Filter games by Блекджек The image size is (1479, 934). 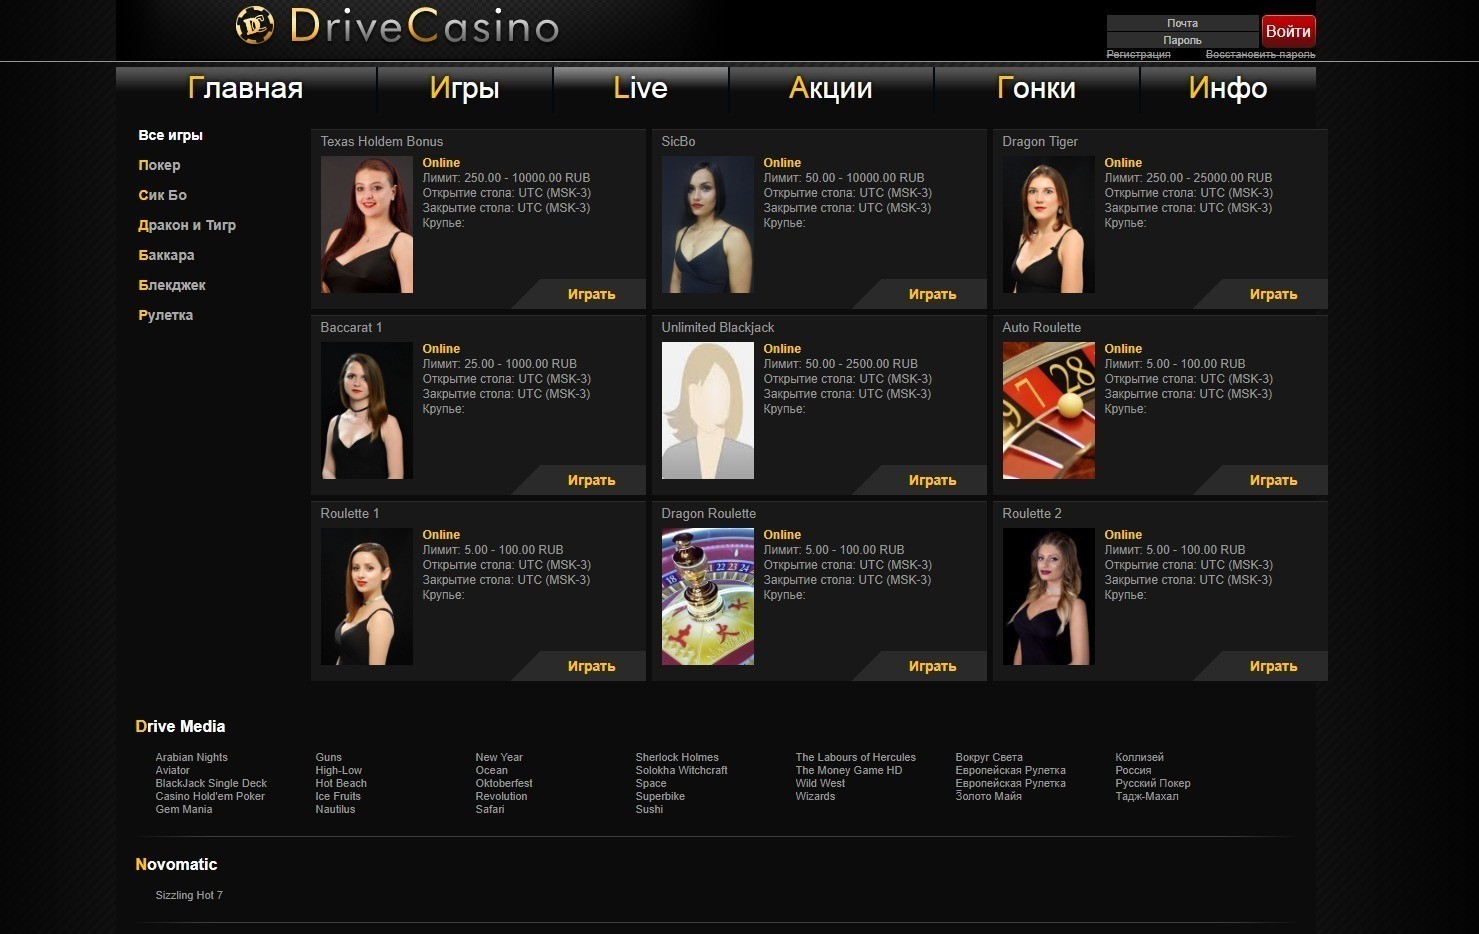pos(172,285)
